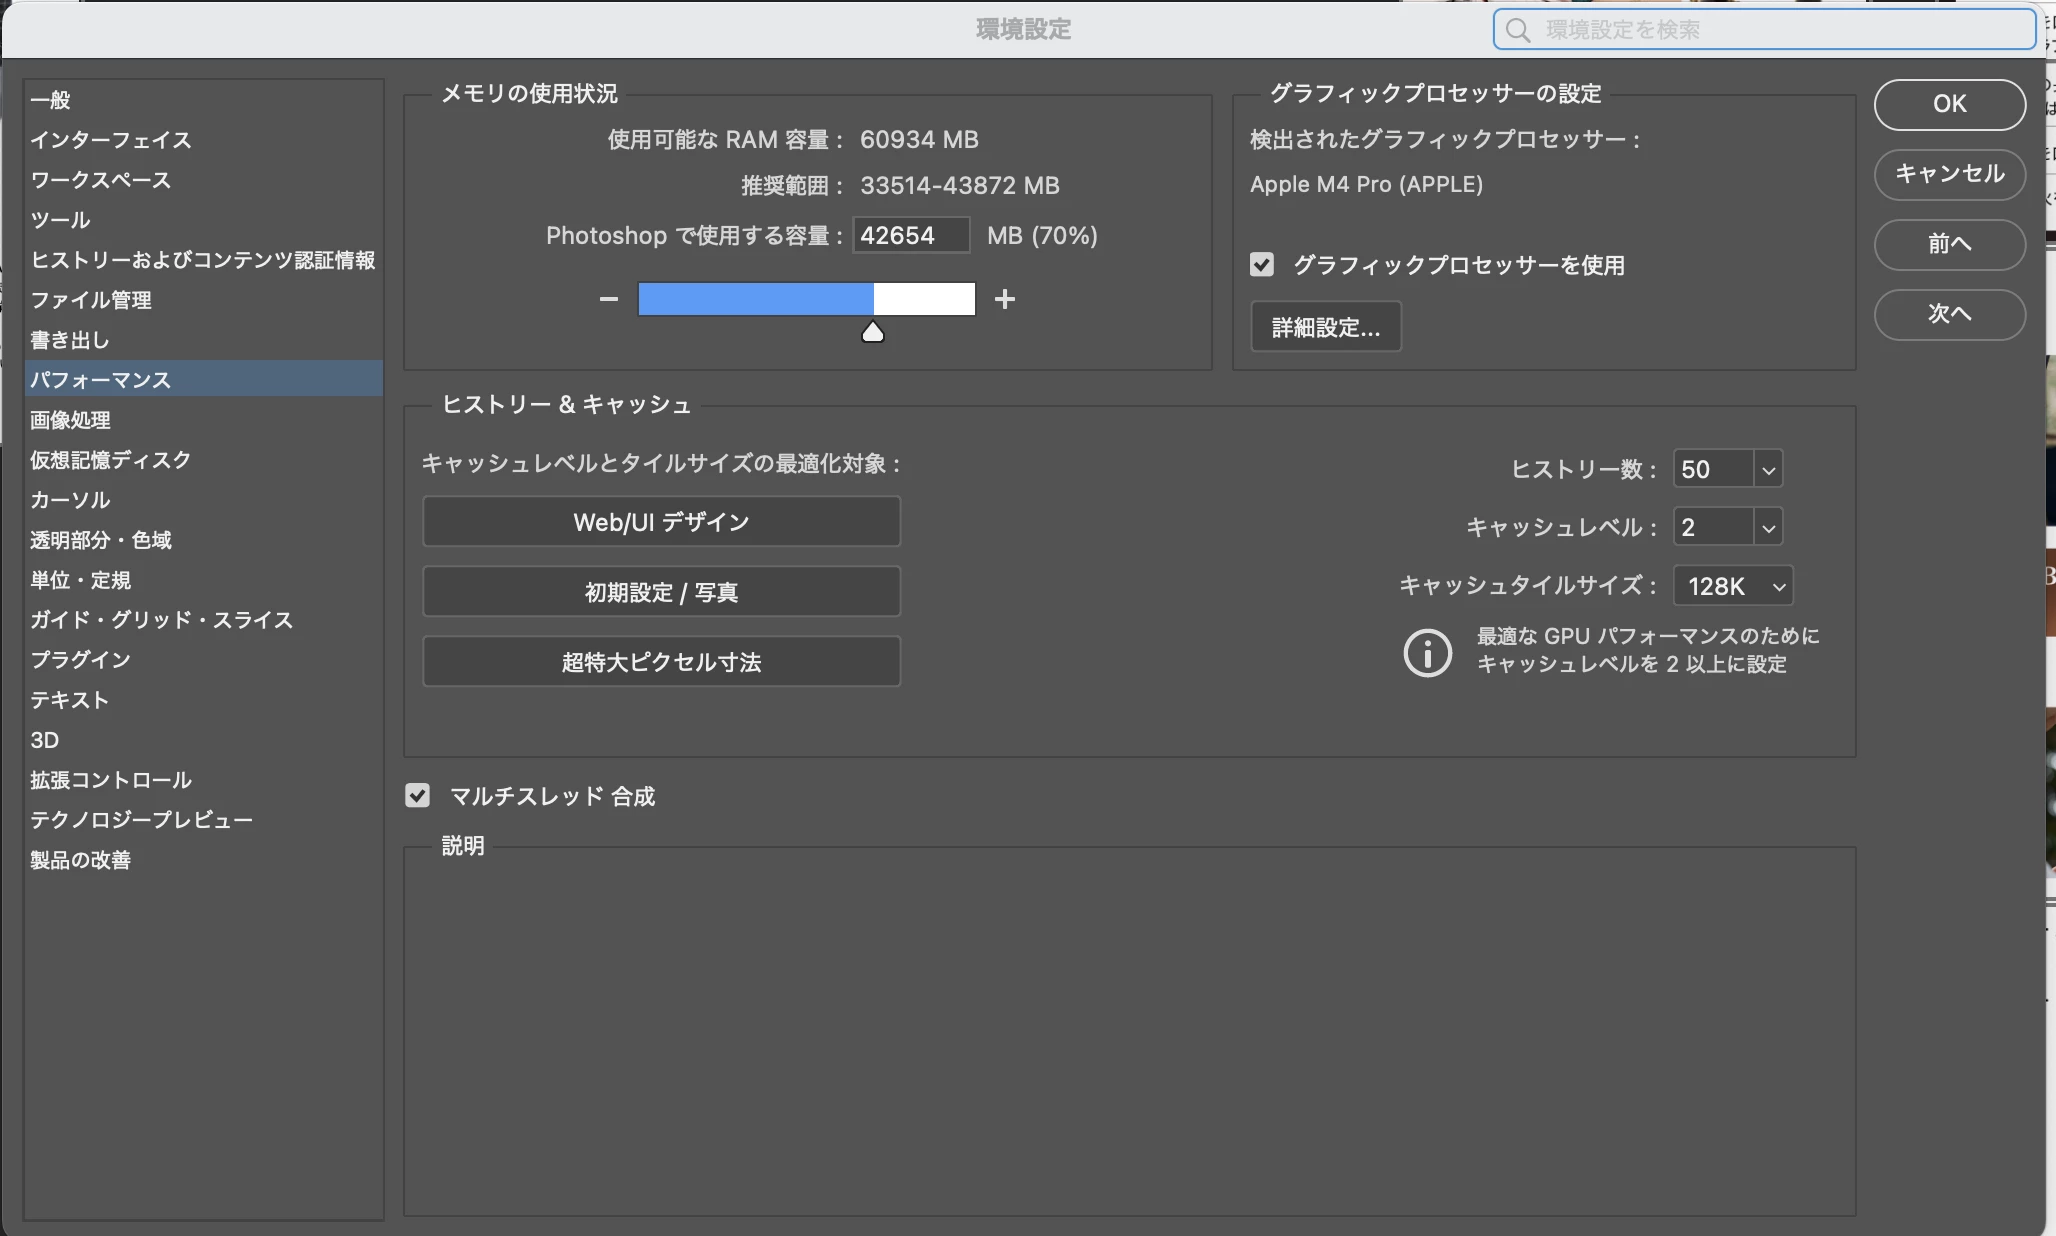Click the search magnifier icon in preferences

coord(1518,30)
